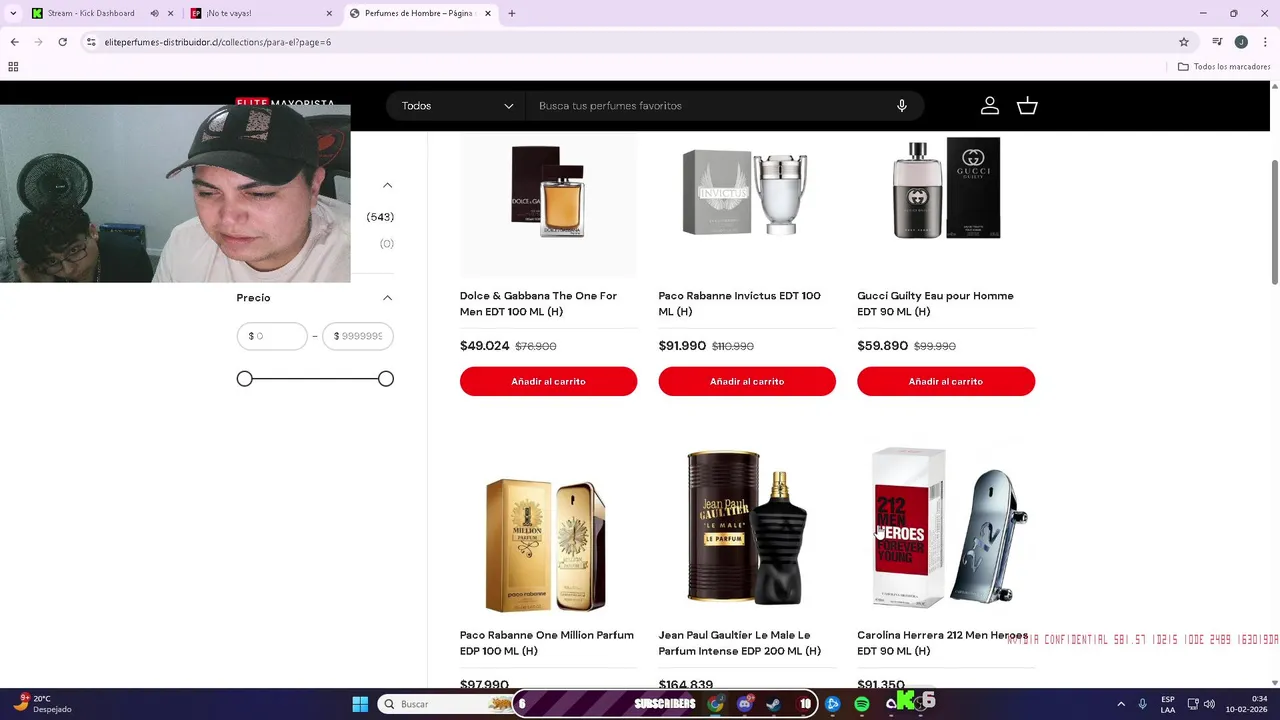Select the $49.024 price text
Screen dimensions: 1280x720
coord(484,346)
